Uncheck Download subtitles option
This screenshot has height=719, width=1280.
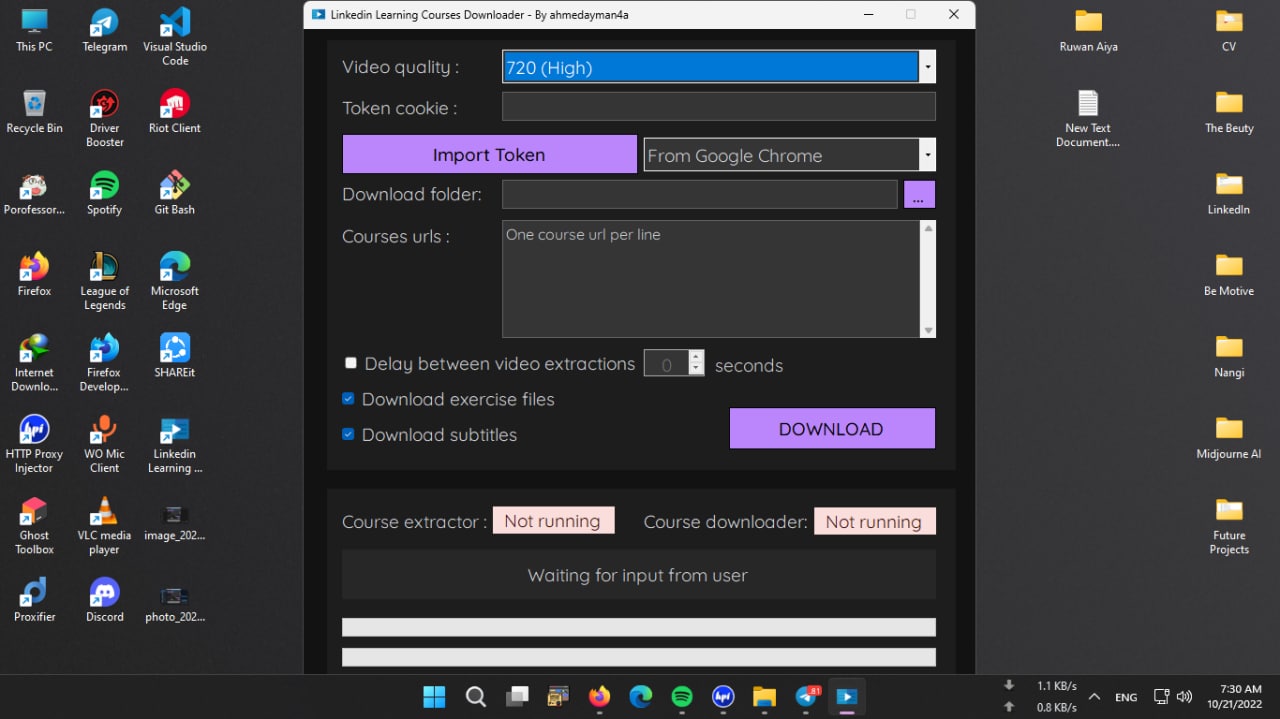pyautogui.click(x=348, y=434)
